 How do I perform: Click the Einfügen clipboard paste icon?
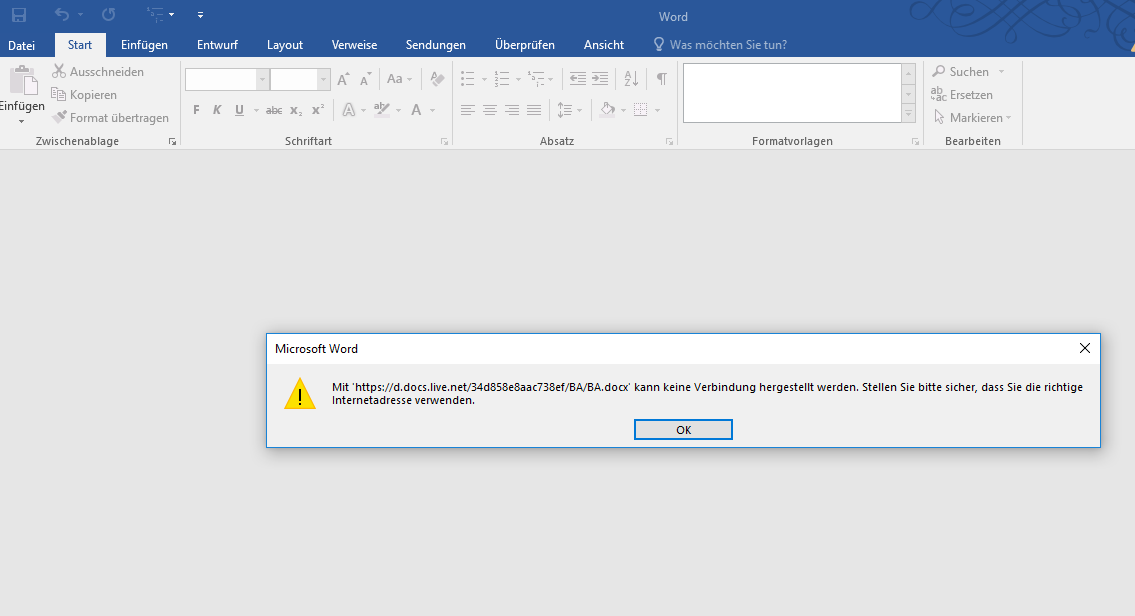(23, 80)
